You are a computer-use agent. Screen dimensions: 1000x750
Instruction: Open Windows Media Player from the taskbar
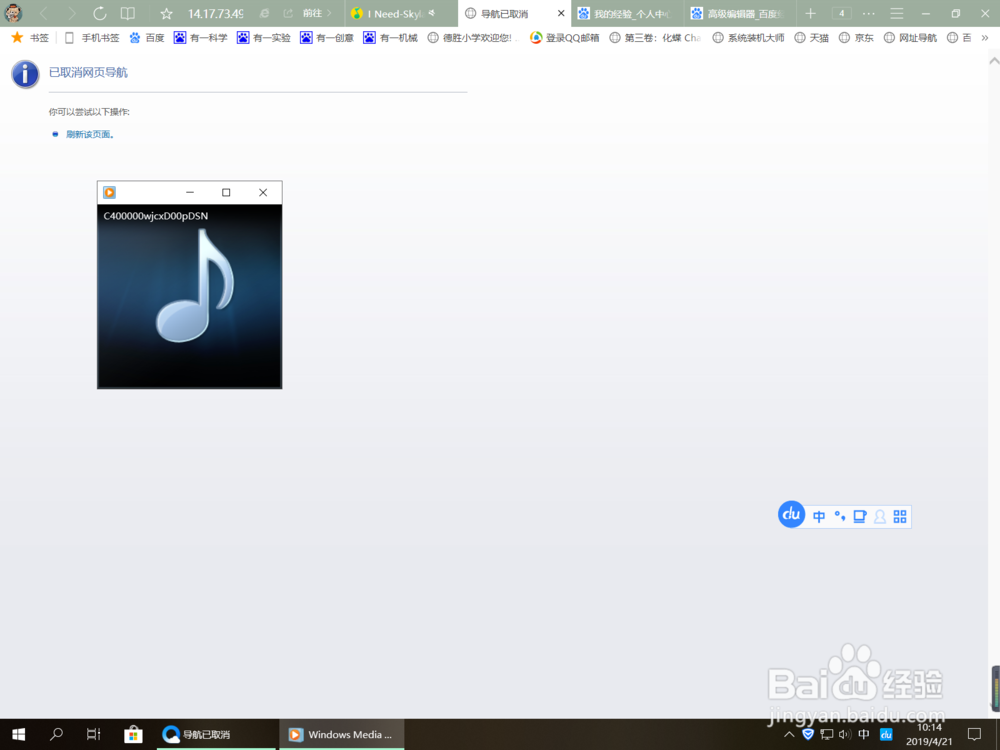pyautogui.click(x=341, y=733)
